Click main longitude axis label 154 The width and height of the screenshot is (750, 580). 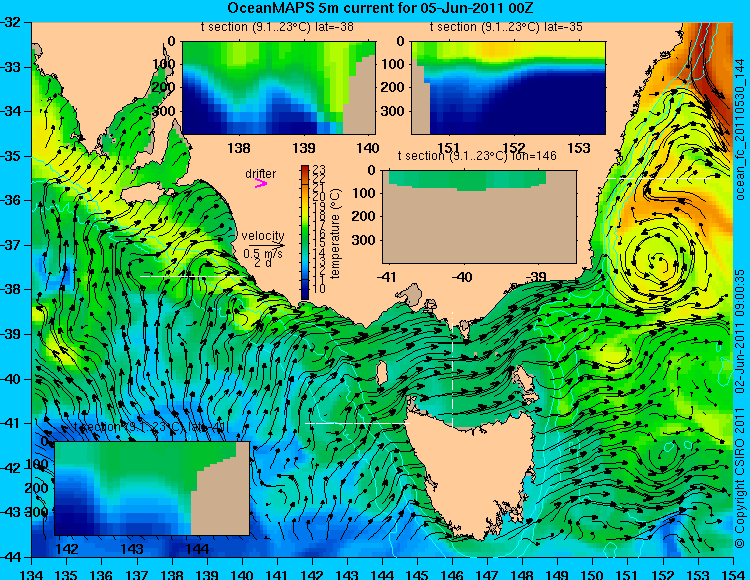733,574
